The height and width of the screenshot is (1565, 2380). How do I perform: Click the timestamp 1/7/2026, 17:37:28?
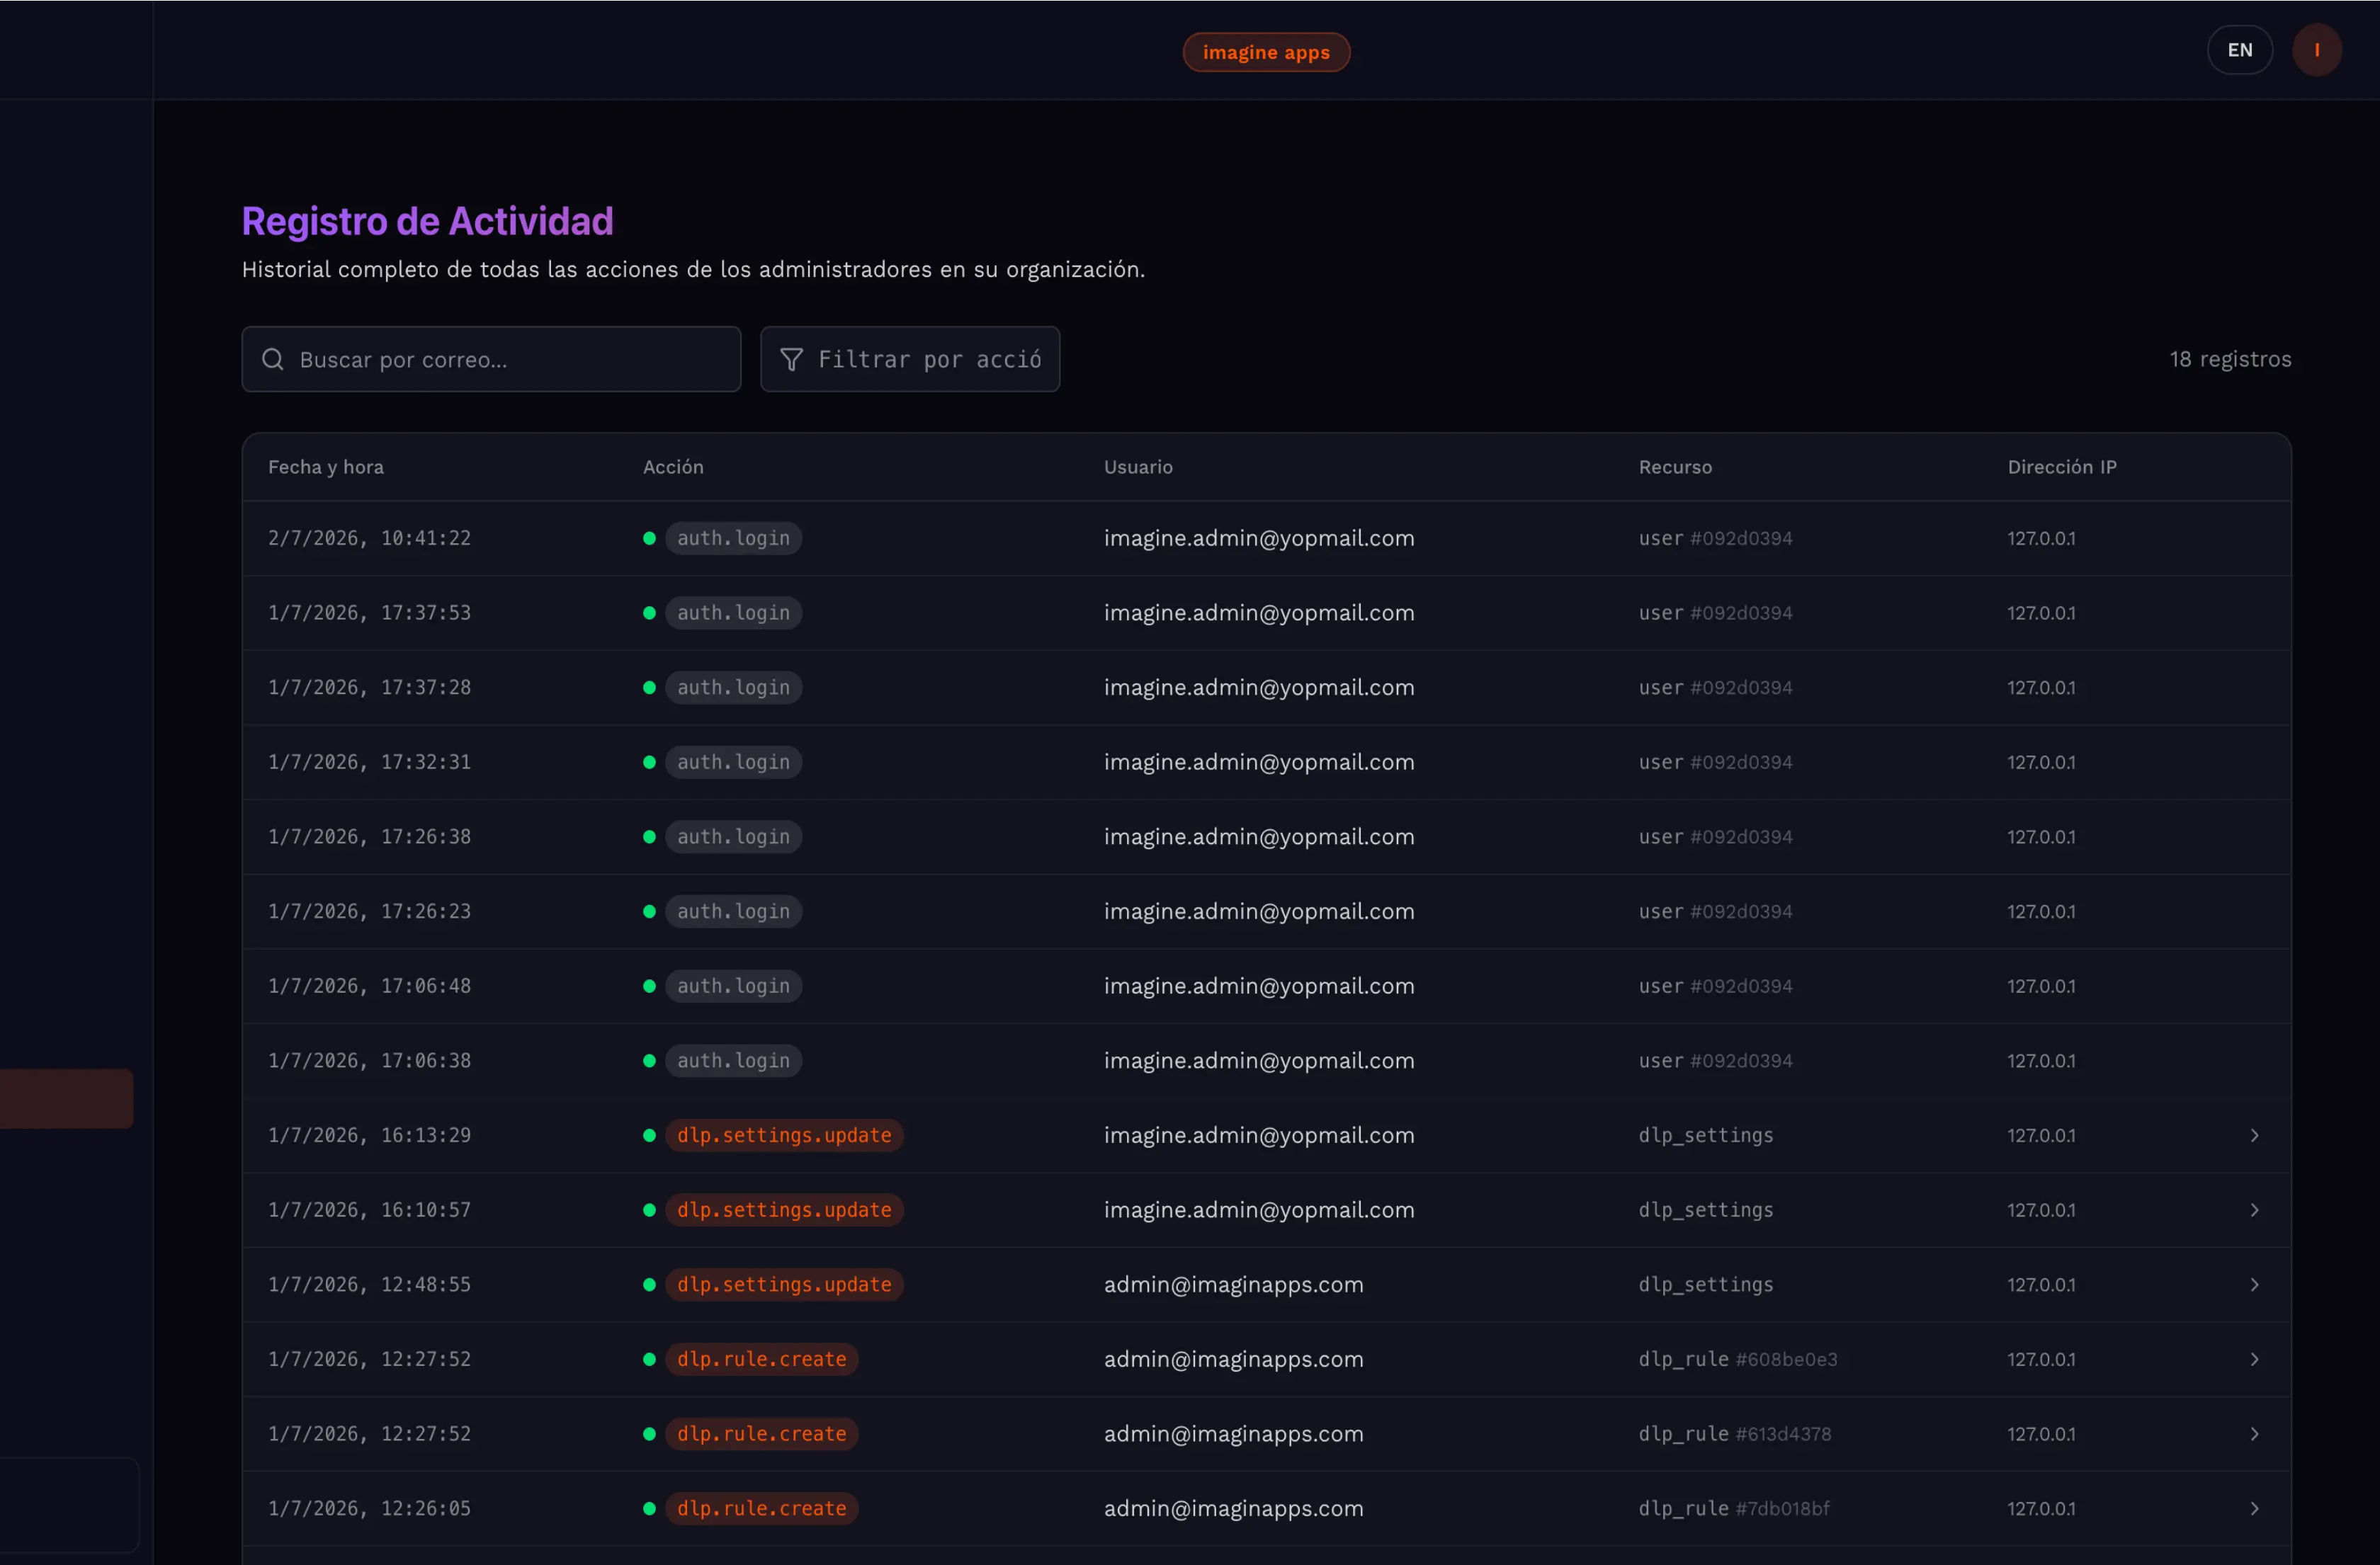pyautogui.click(x=369, y=687)
